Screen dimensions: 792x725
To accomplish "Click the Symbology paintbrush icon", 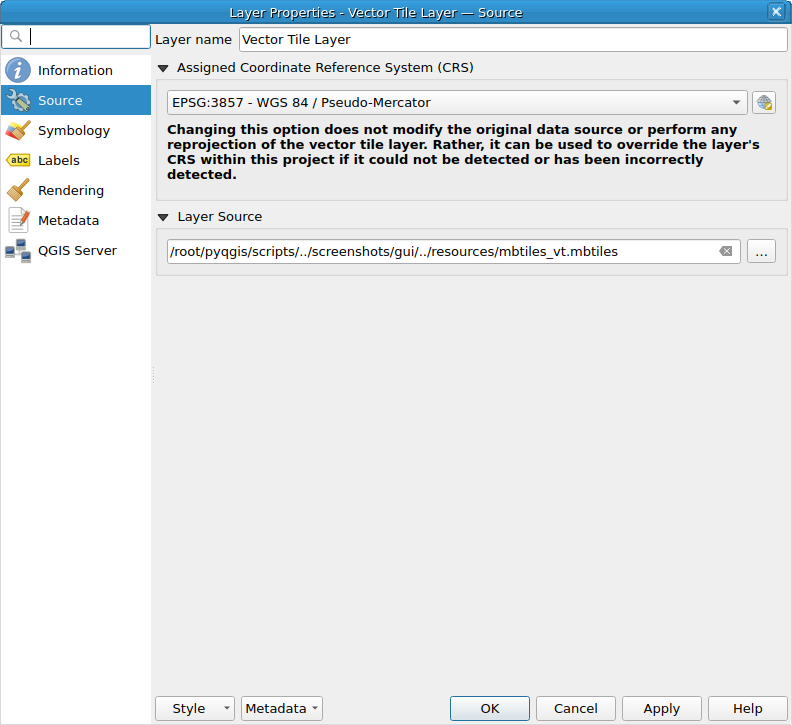I will [18, 130].
